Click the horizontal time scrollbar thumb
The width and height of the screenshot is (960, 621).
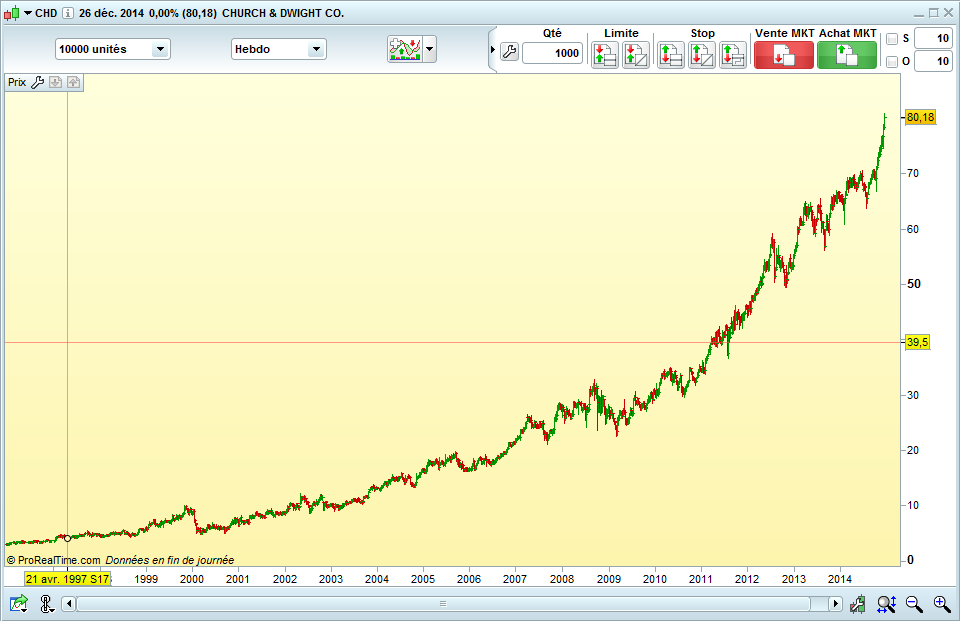443,604
